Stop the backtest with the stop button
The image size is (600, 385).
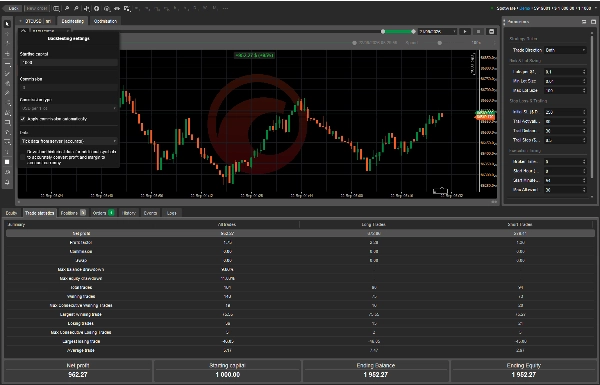click(478, 31)
